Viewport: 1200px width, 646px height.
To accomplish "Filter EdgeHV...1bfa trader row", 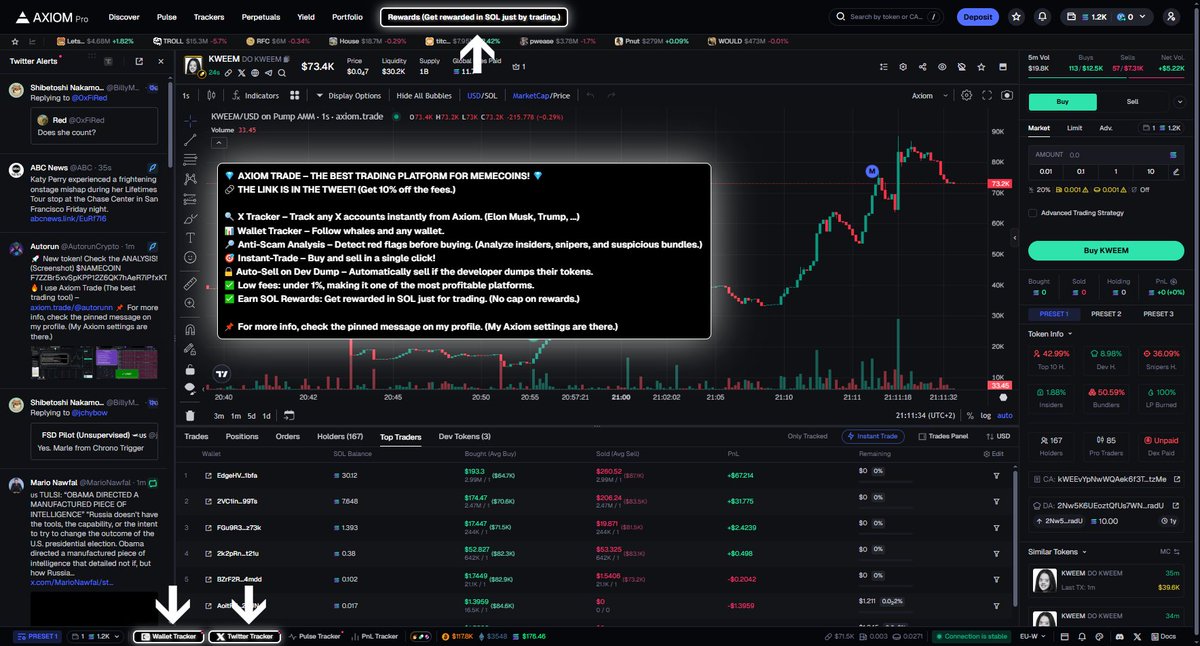I will coord(996,474).
